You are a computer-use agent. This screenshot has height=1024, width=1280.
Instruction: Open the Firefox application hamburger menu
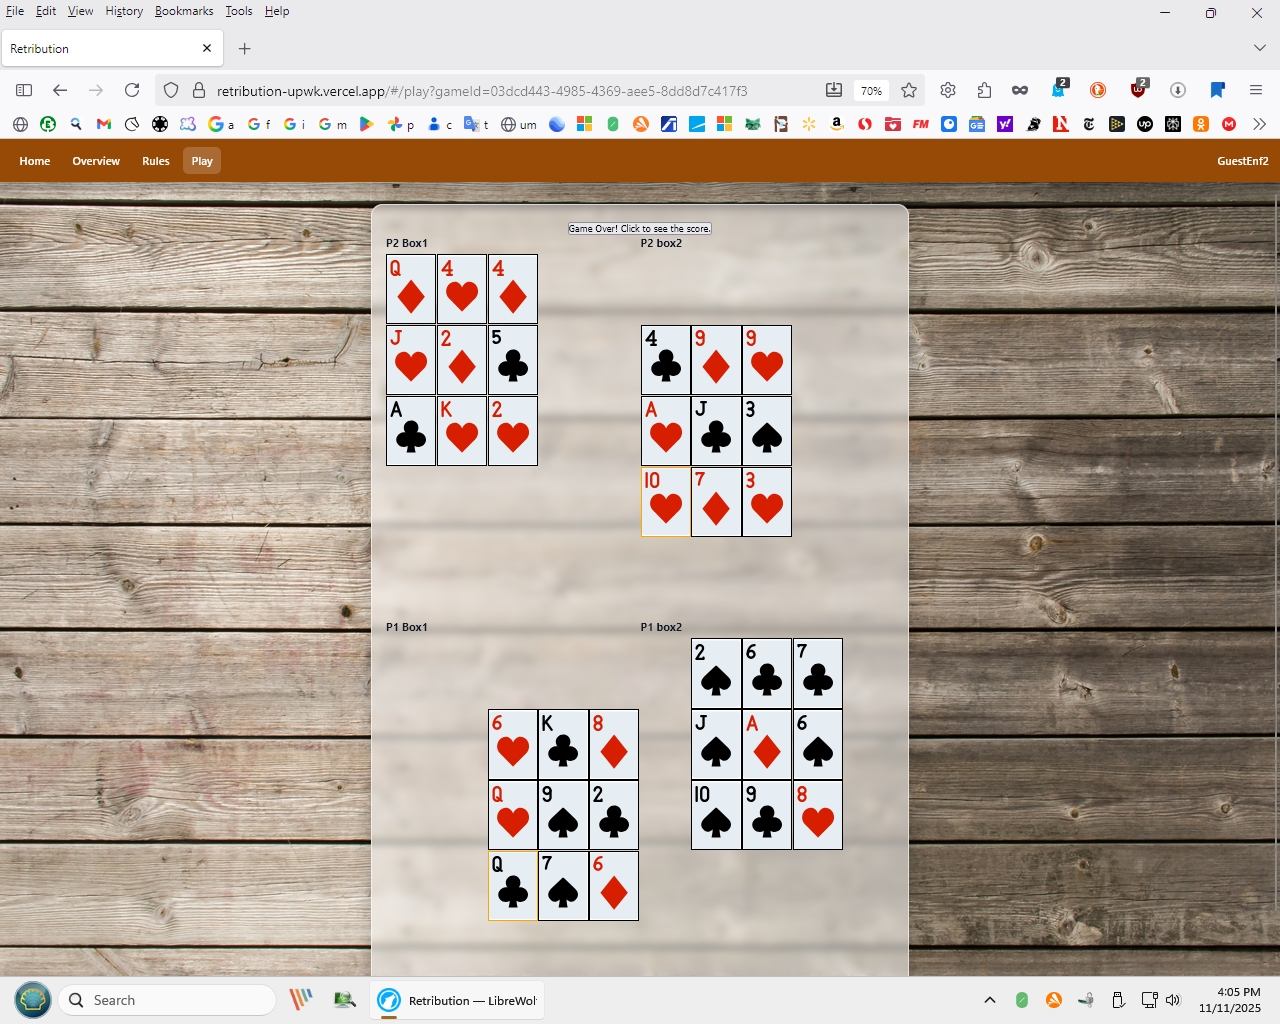1256,90
